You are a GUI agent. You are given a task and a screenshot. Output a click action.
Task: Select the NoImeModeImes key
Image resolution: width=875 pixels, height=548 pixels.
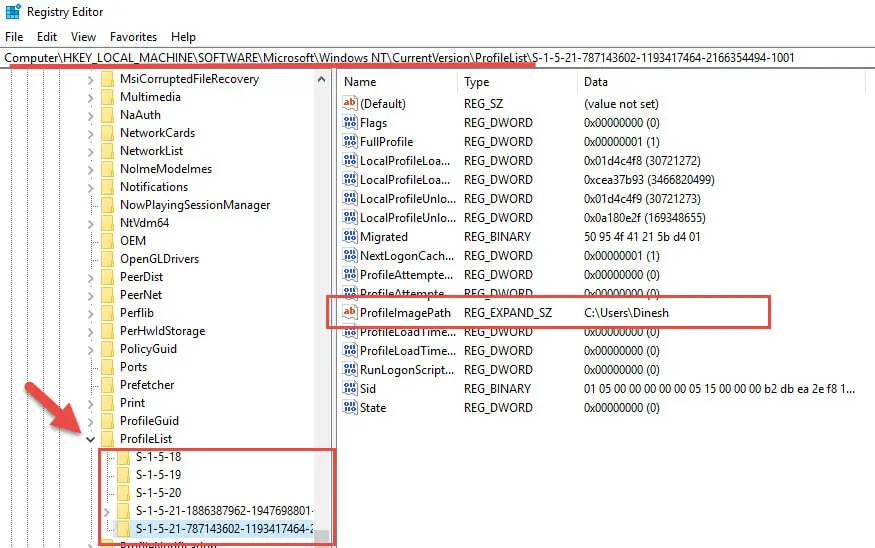click(166, 169)
